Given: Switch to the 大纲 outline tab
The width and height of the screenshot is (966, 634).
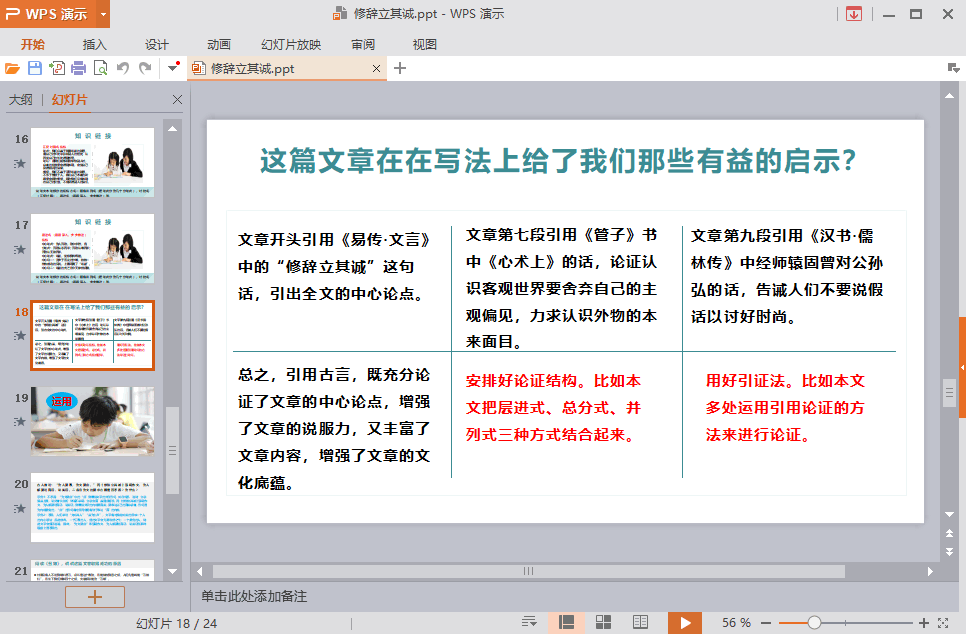Looking at the screenshot, I should click(x=21, y=100).
